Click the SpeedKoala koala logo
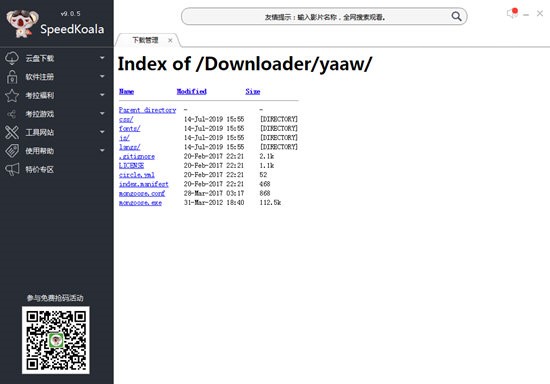Image resolution: width=550 pixels, height=384 pixels. (22, 23)
